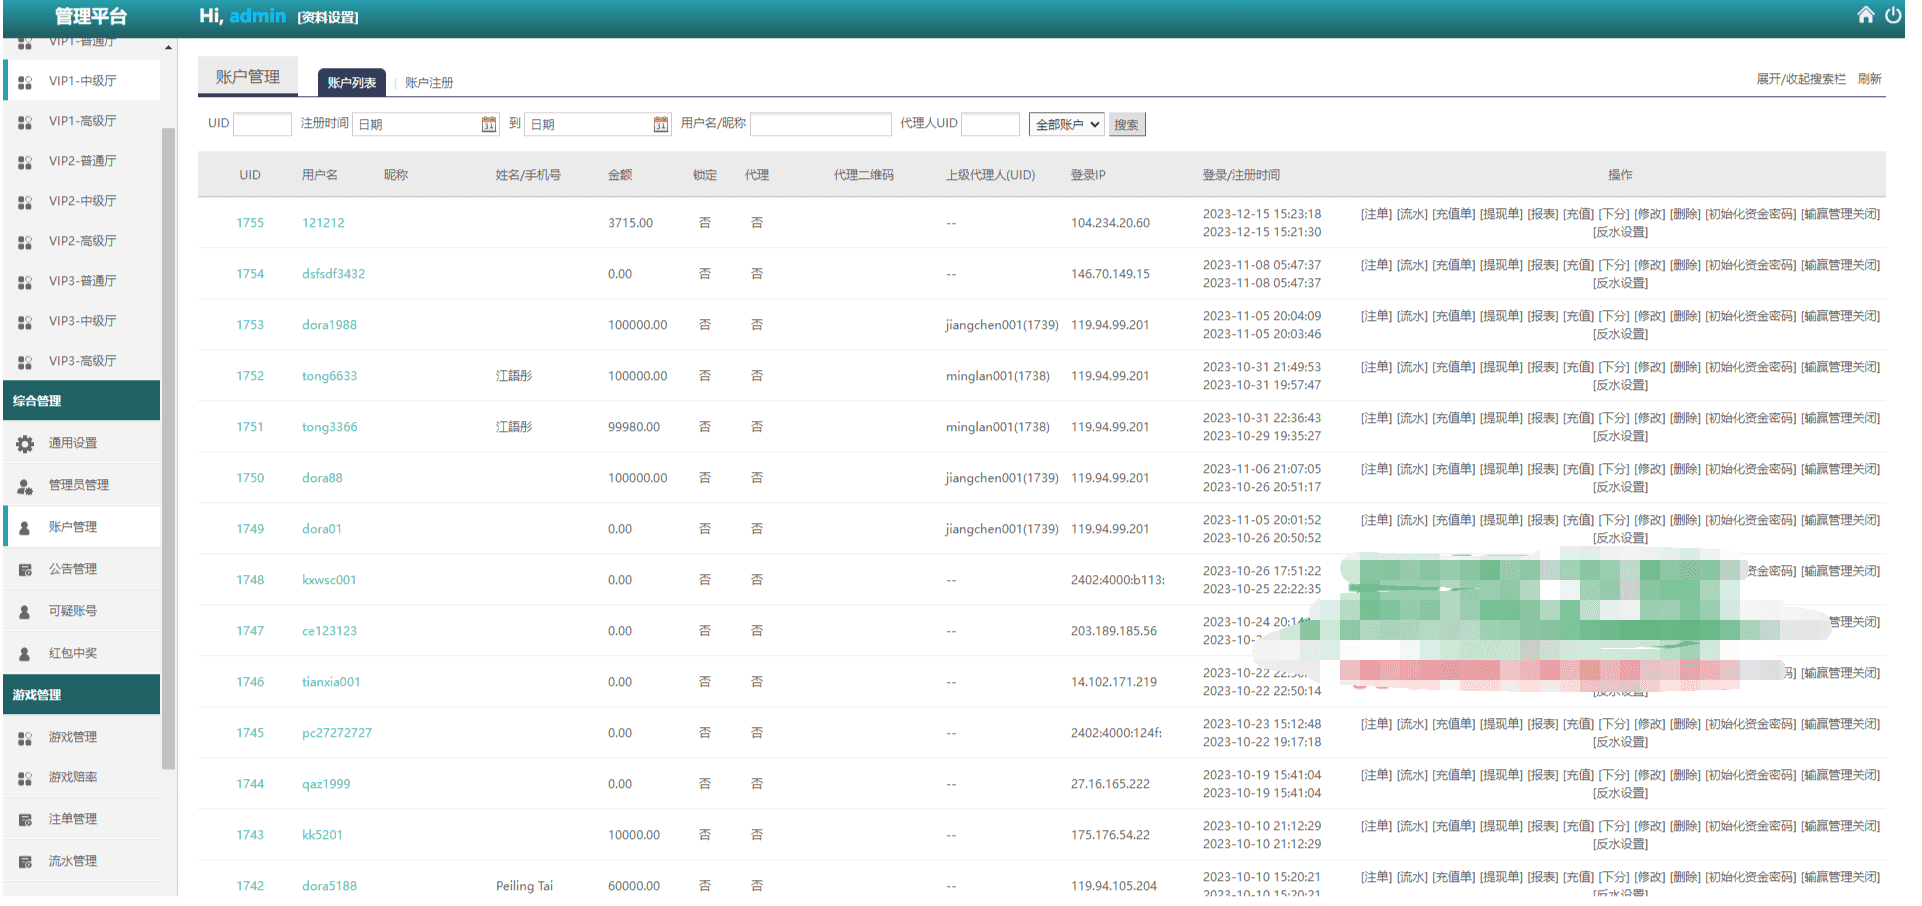Open VIP1-高级厅 sidebar icon
Viewport: 1922px width, 906px height.
(25, 121)
